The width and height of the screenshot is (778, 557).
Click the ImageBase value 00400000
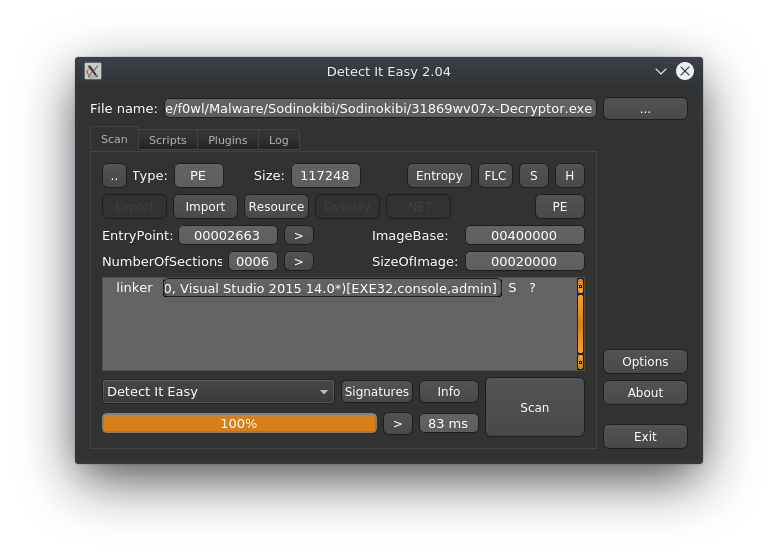click(524, 235)
